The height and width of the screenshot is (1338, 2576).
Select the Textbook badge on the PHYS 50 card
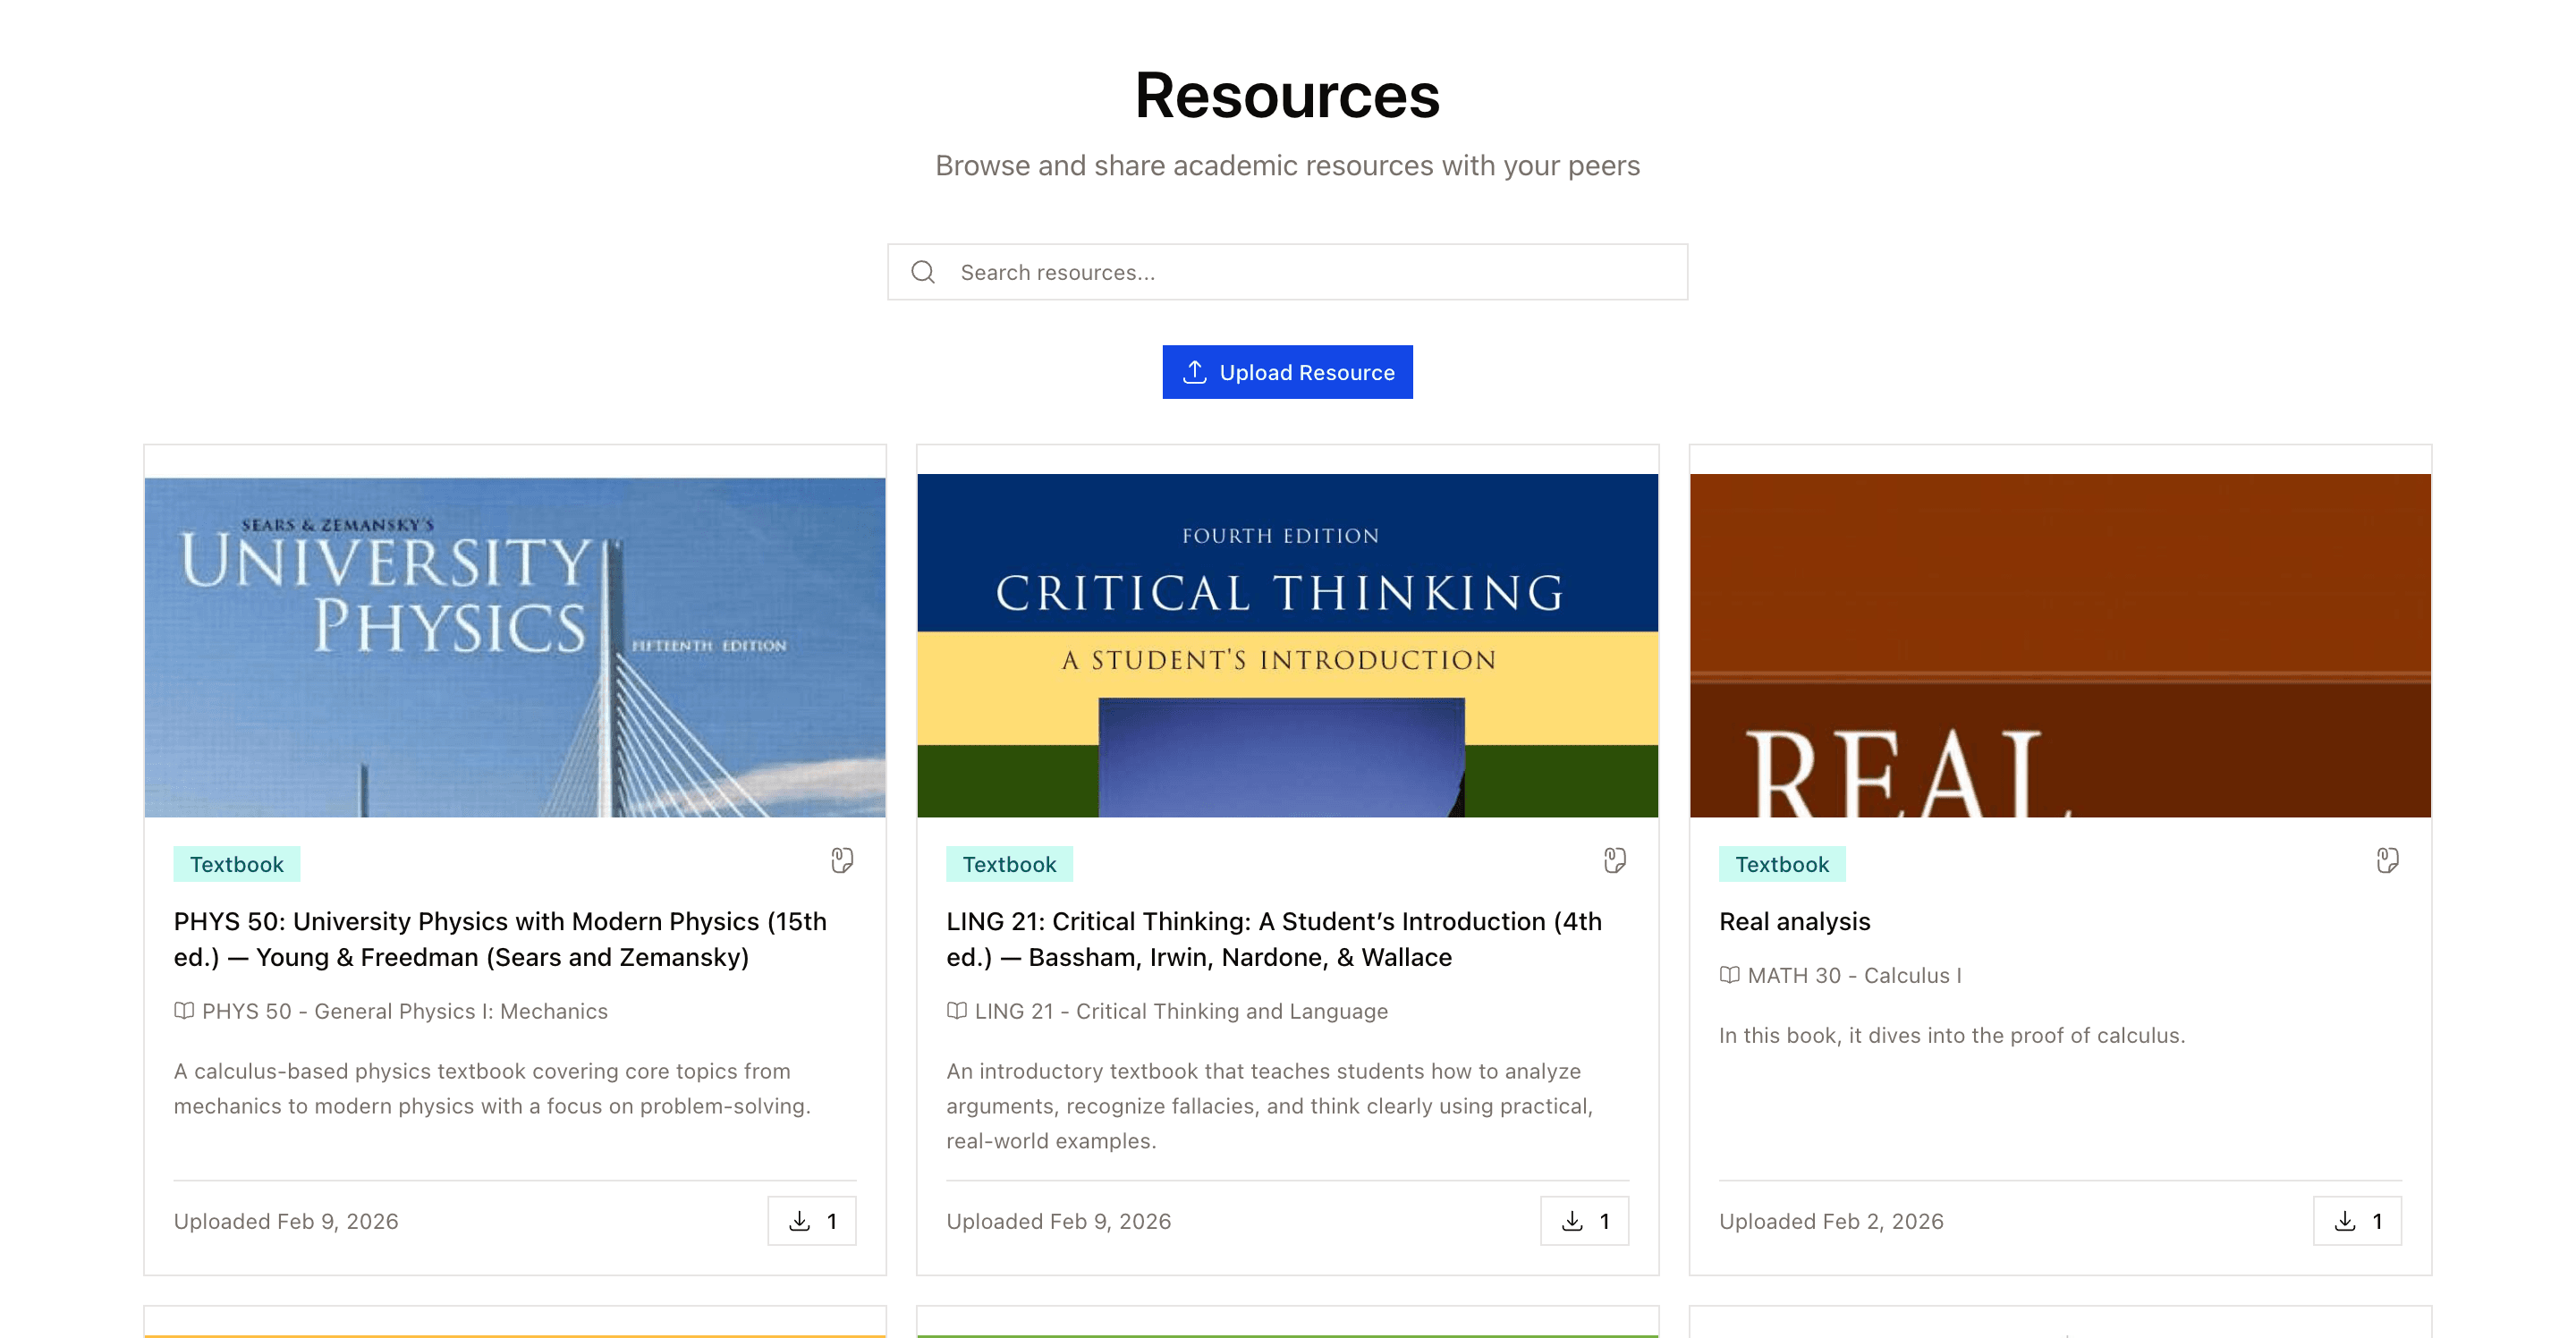pos(236,863)
